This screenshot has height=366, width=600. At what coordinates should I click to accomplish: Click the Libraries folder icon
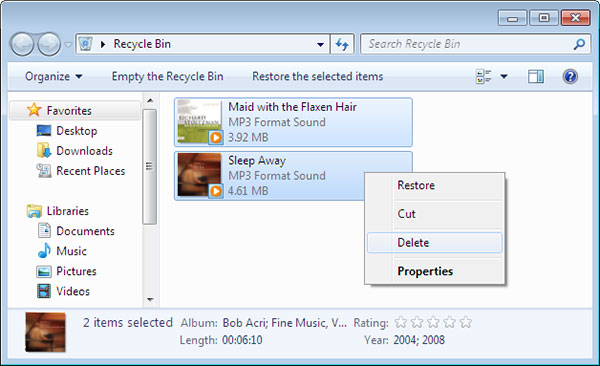[x=34, y=211]
